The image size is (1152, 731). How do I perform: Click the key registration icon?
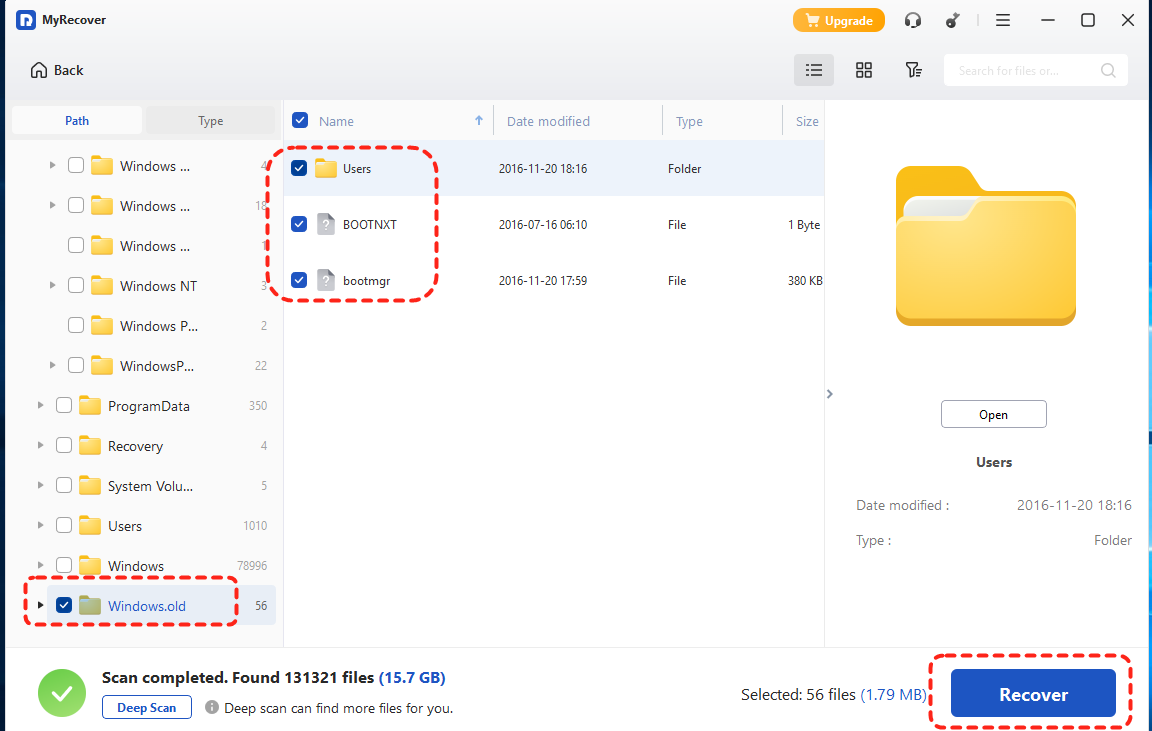pyautogui.click(x=956, y=20)
